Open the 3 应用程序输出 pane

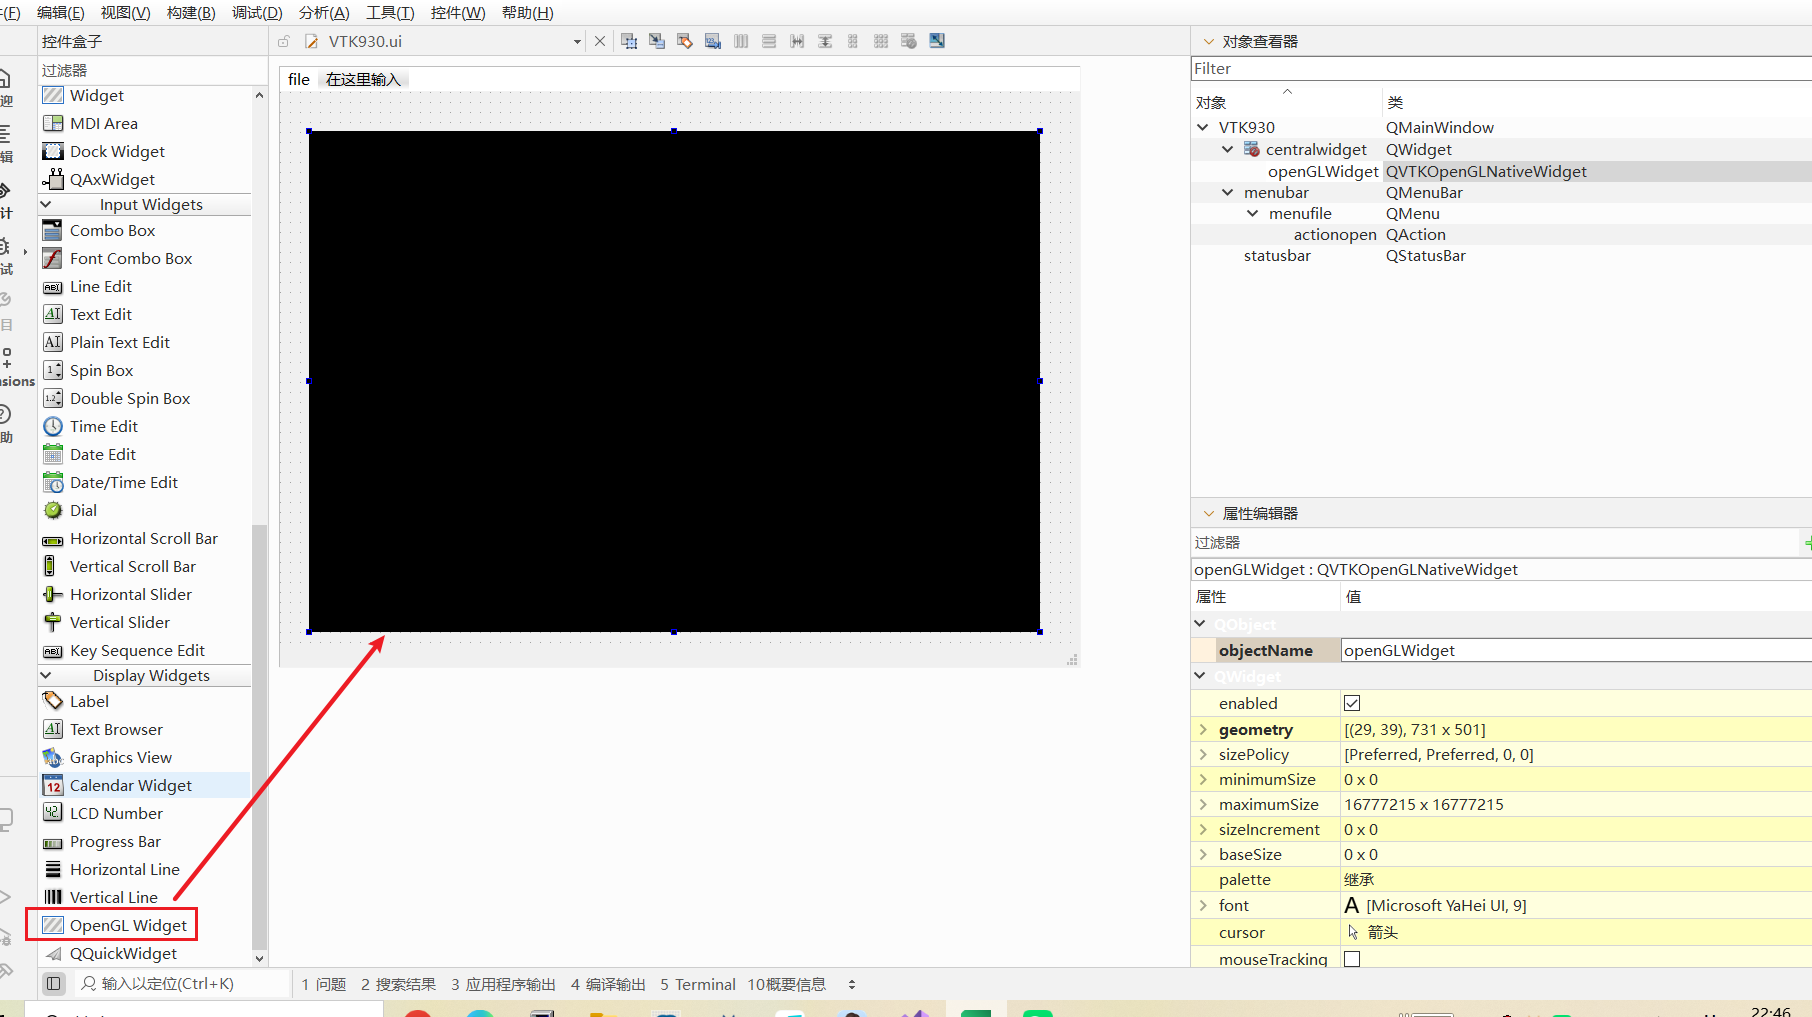coord(503,984)
